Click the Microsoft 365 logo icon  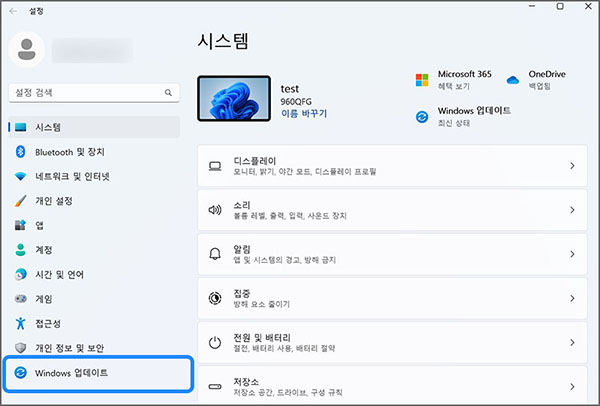pyautogui.click(x=422, y=80)
